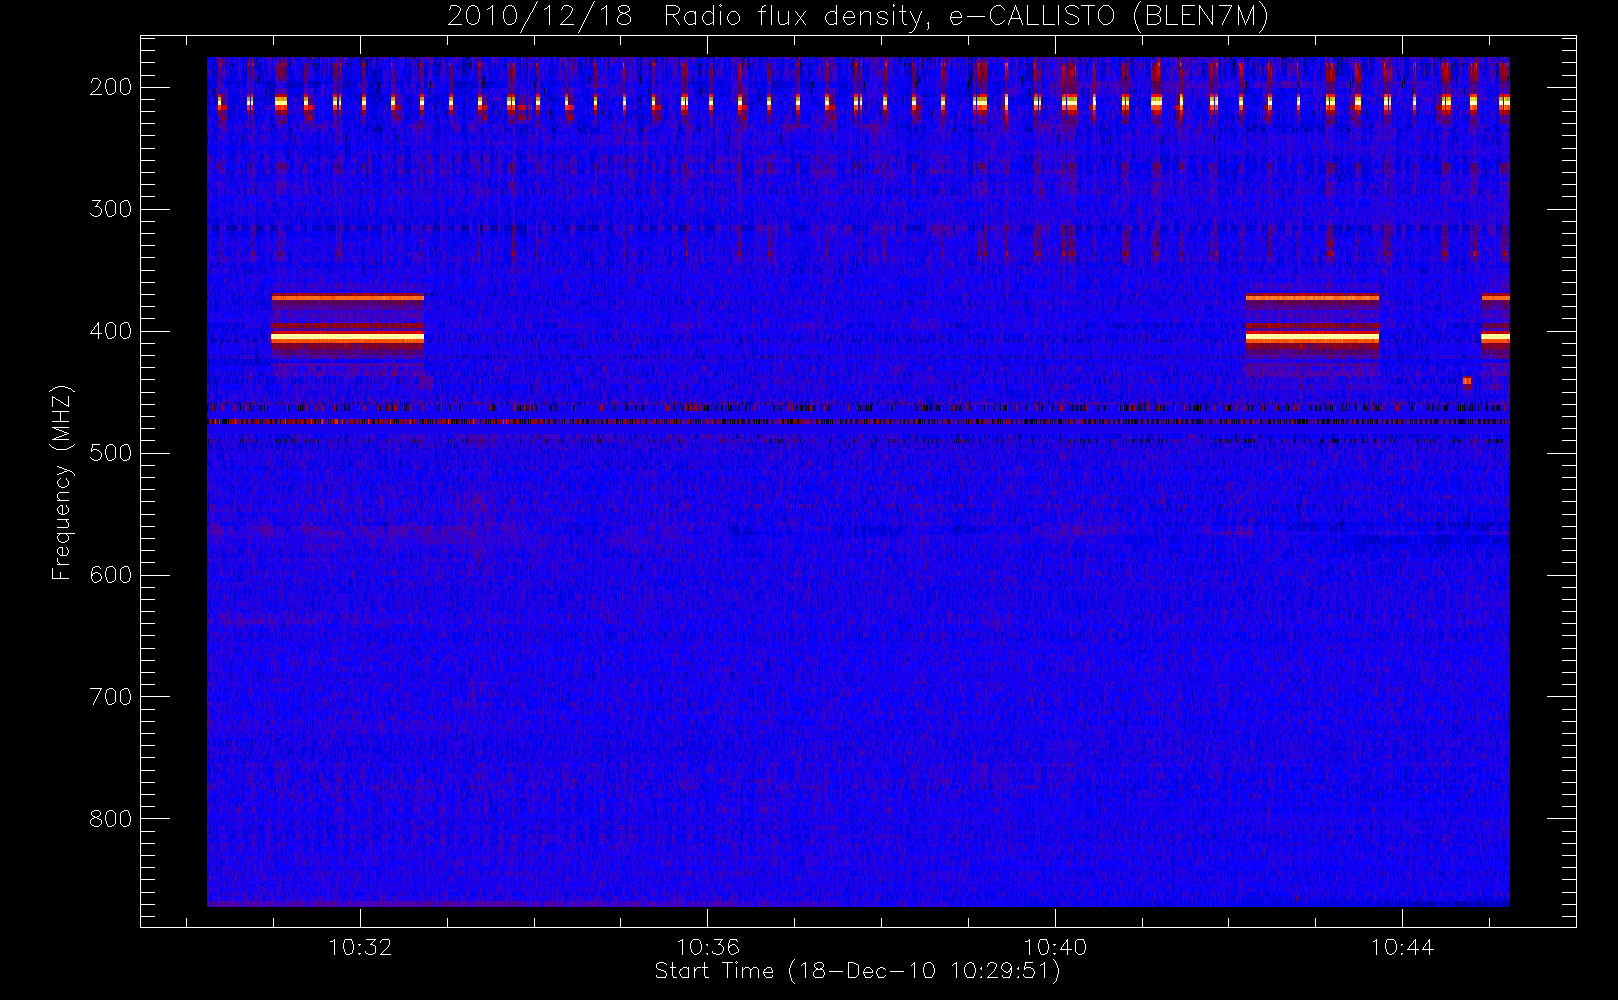Click the 700 frequency tick label
1618x1000 pixels.
[x=111, y=697]
